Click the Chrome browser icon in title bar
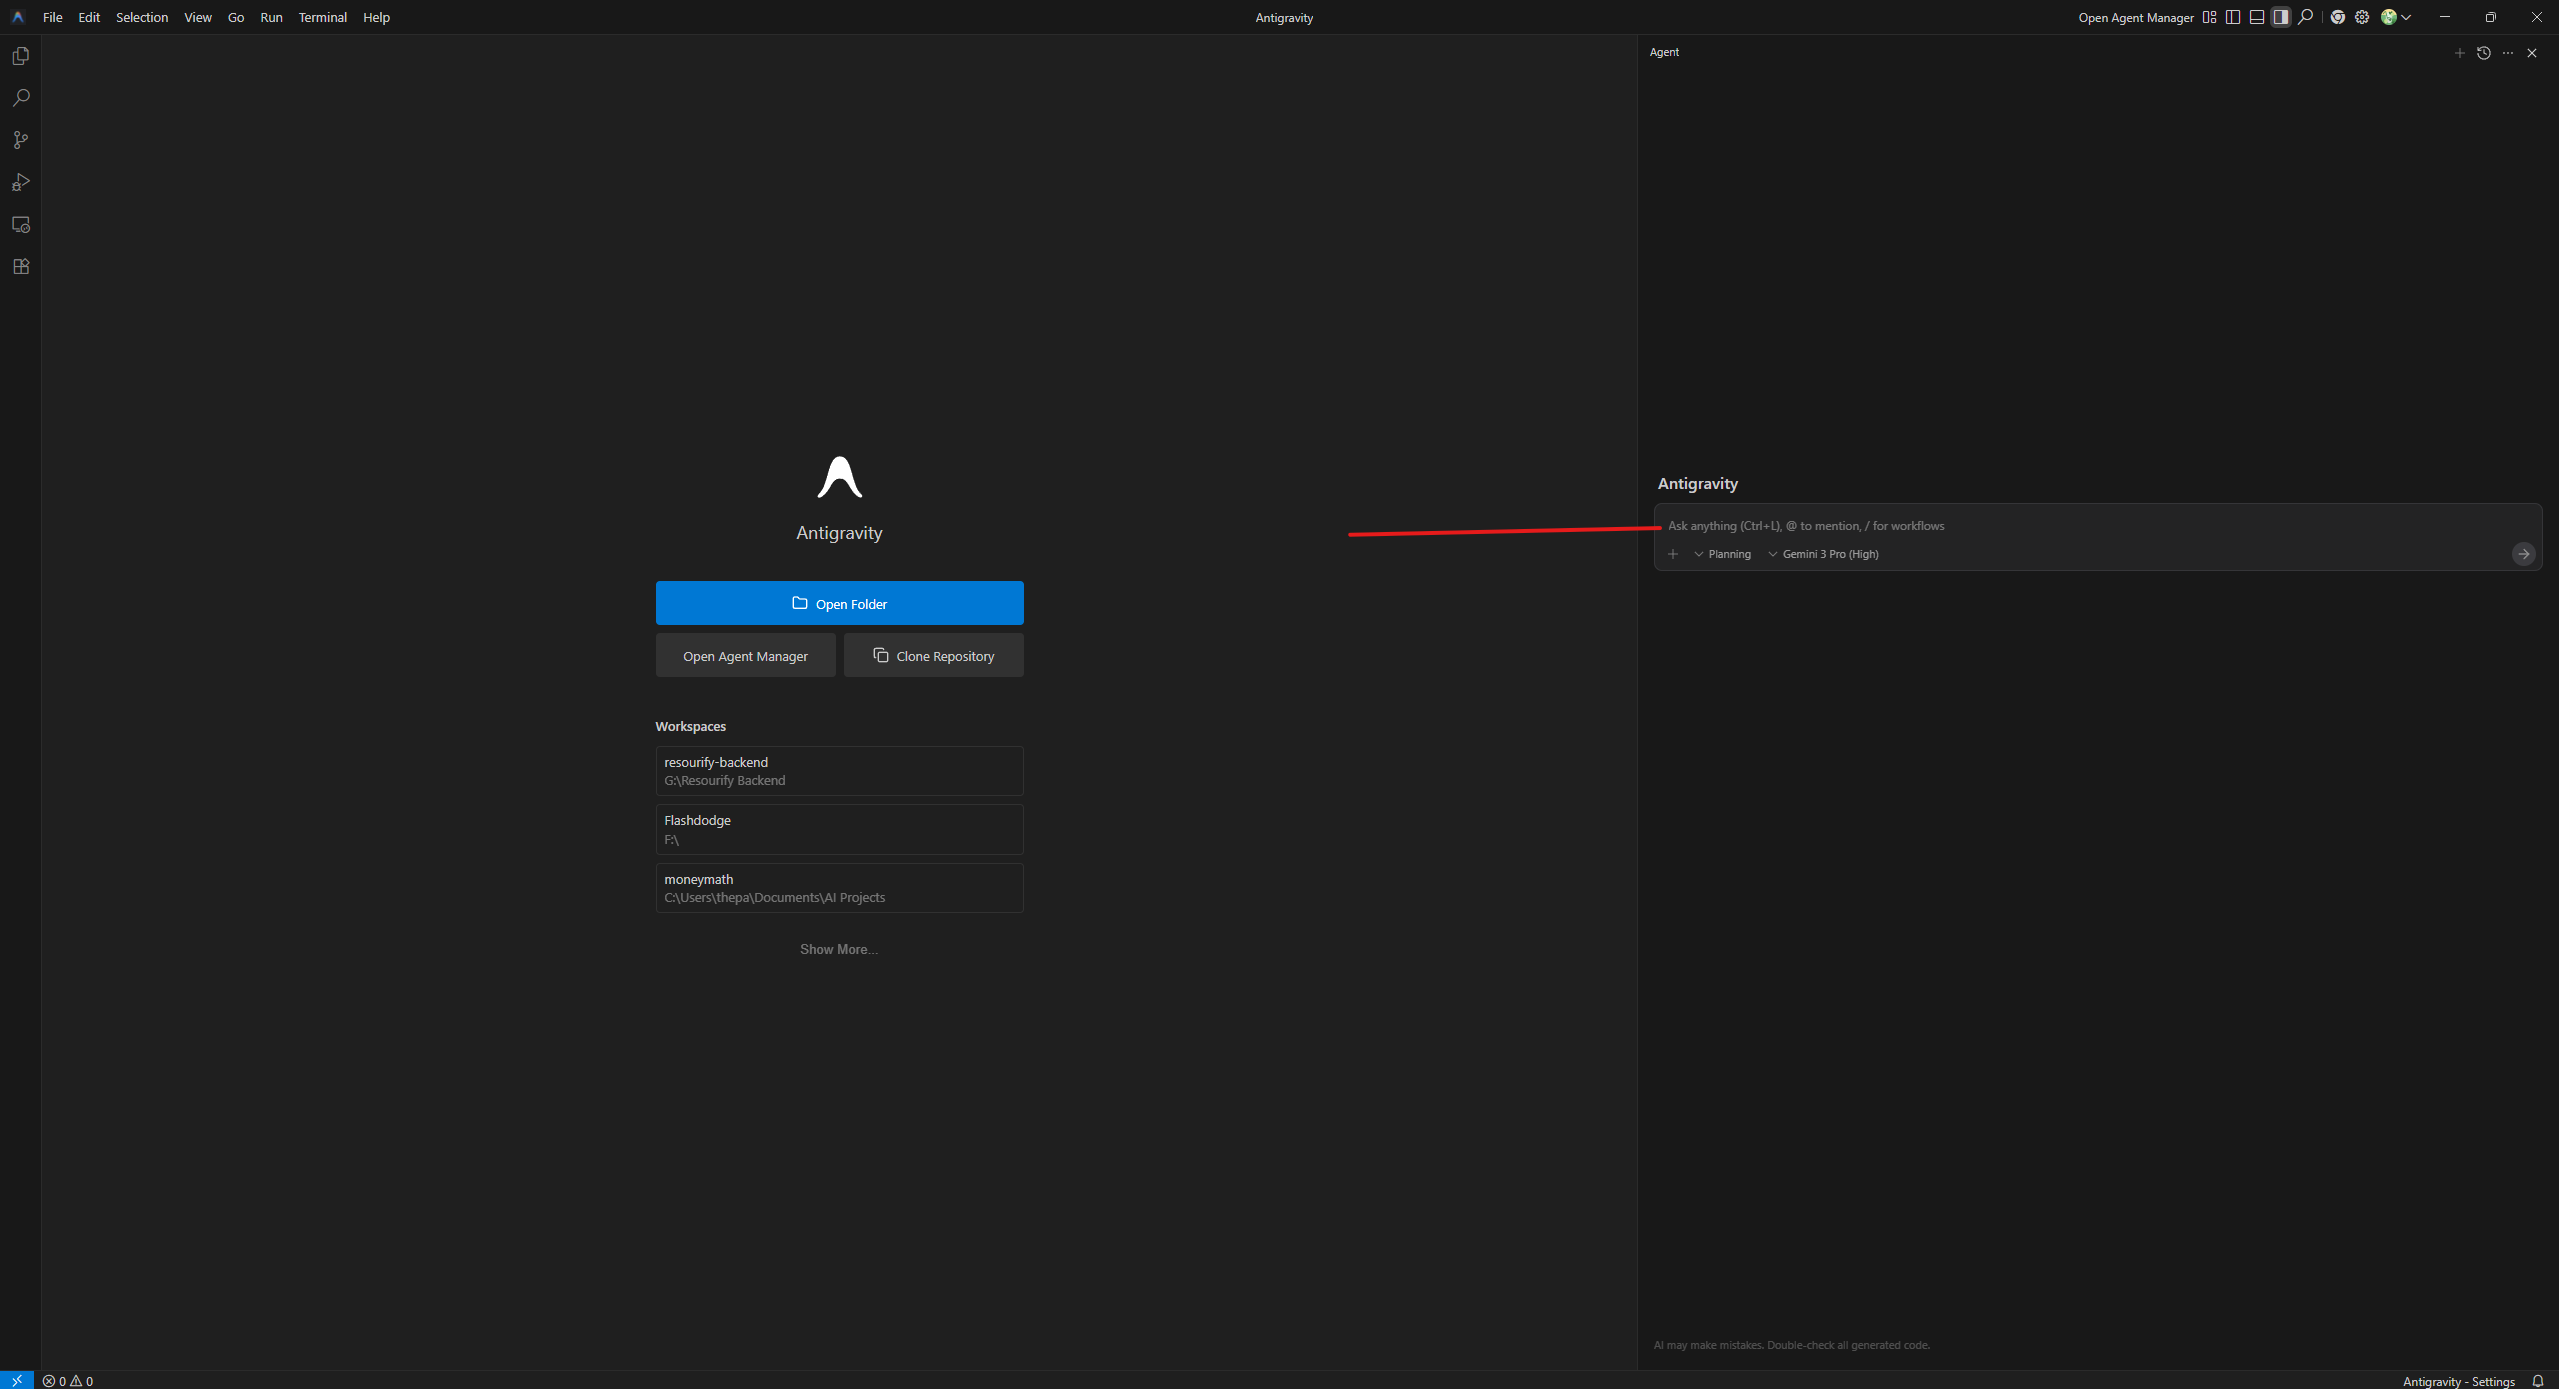 click(x=2337, y=17)
